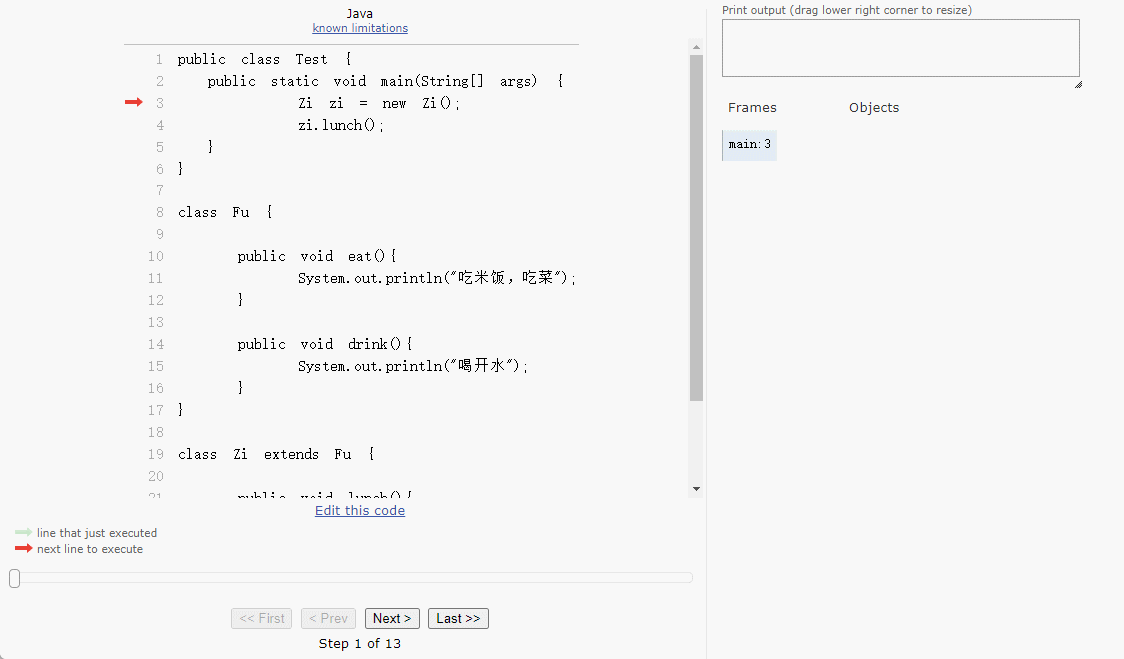
Task: Click the '<< First' button
Action: 261,618
